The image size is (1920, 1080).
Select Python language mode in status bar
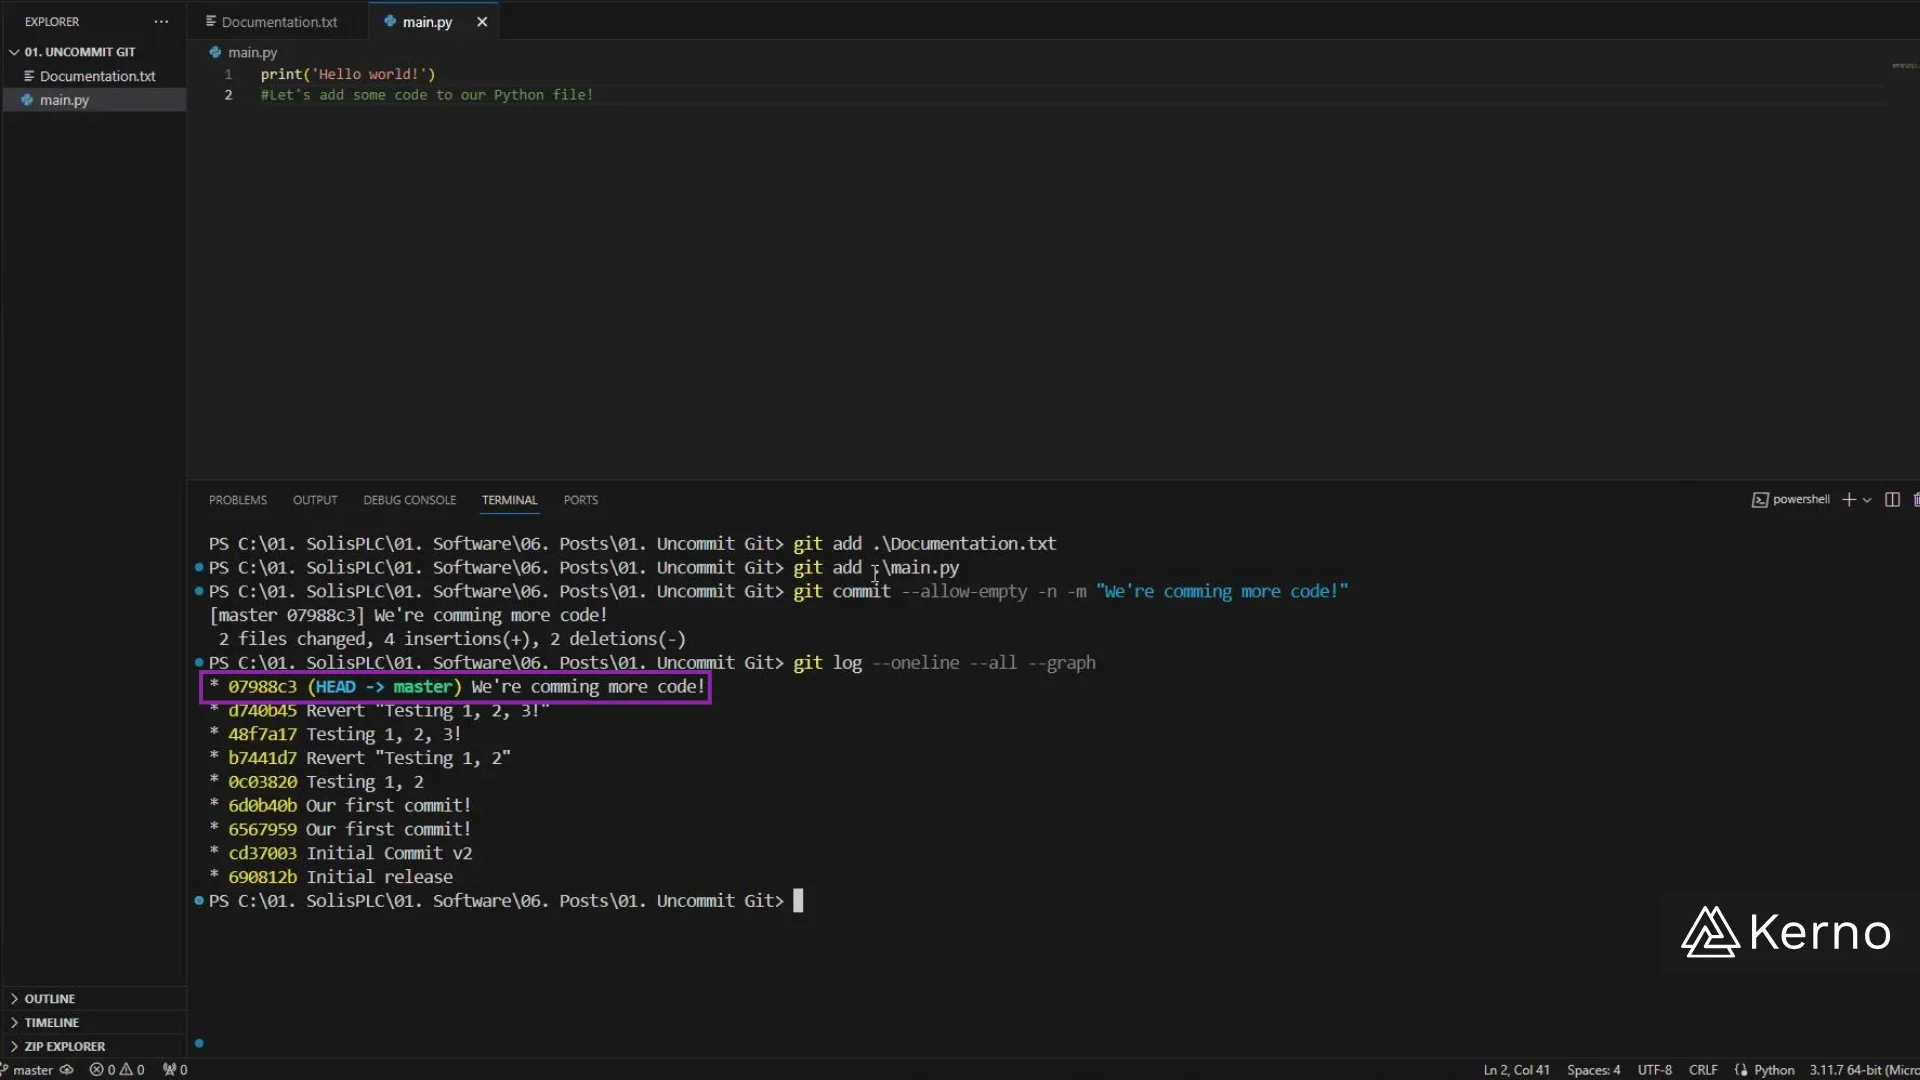click(1774, 1070)
